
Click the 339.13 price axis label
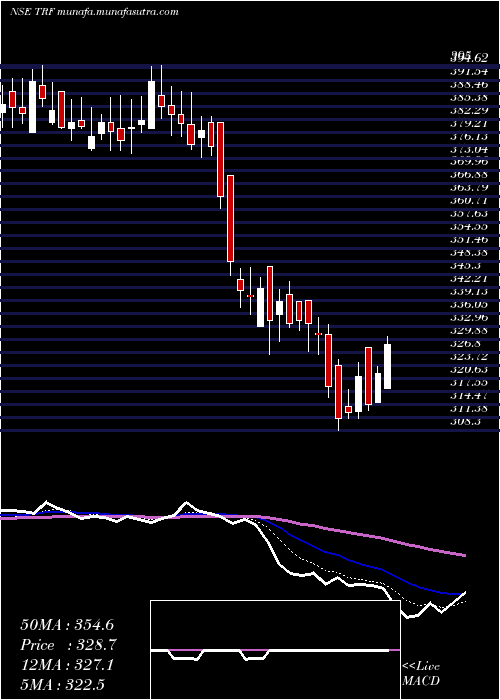(x=469, y=292)
